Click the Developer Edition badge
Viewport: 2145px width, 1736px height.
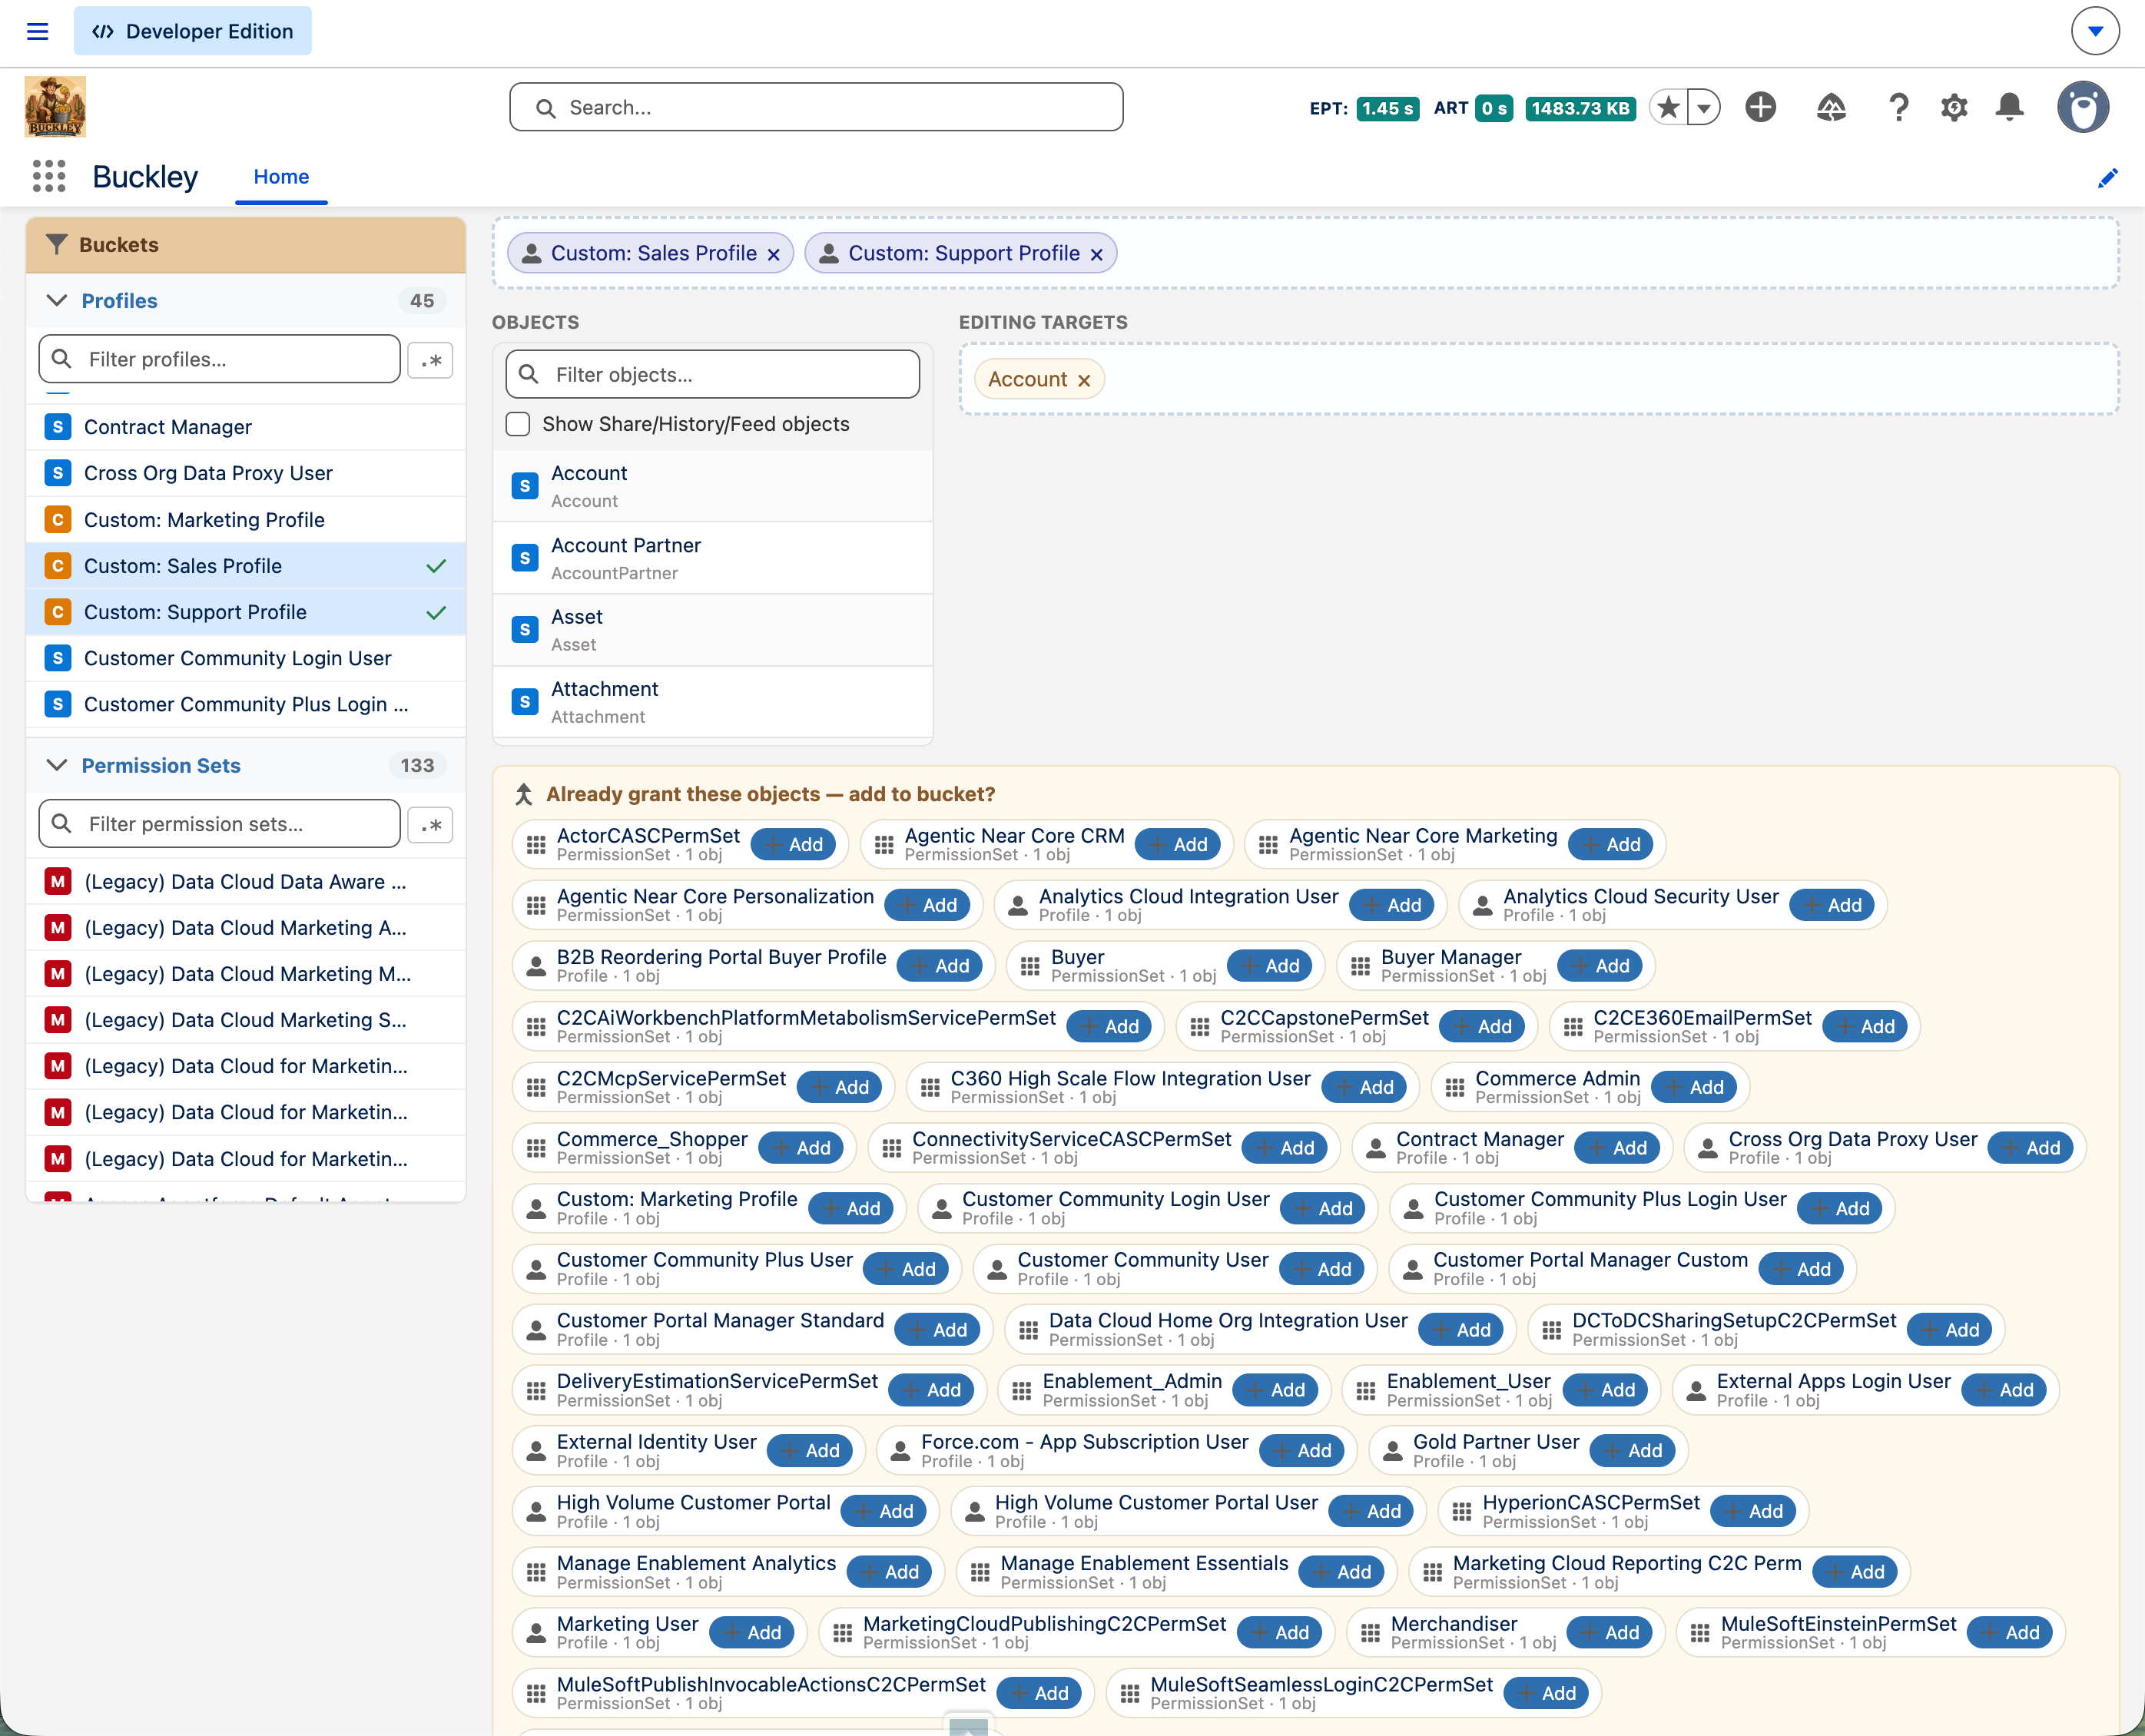pyautogui.click(x=192, y=31)
